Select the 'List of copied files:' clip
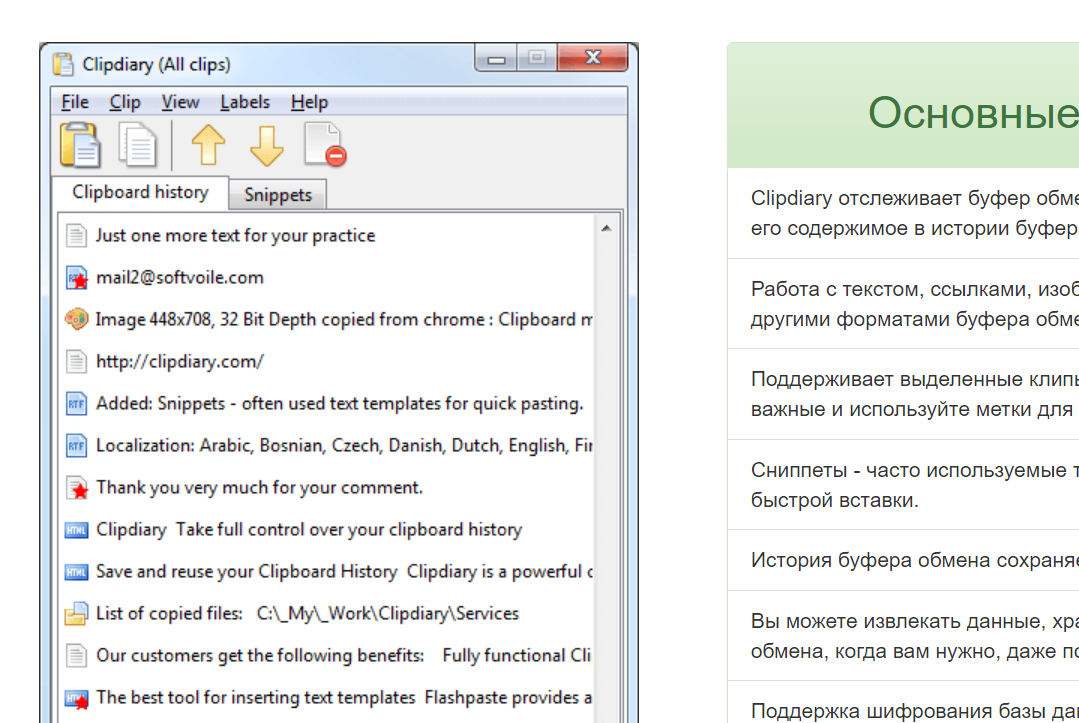The height and width of the screenshot is (723, 1079). pos(307,613)
